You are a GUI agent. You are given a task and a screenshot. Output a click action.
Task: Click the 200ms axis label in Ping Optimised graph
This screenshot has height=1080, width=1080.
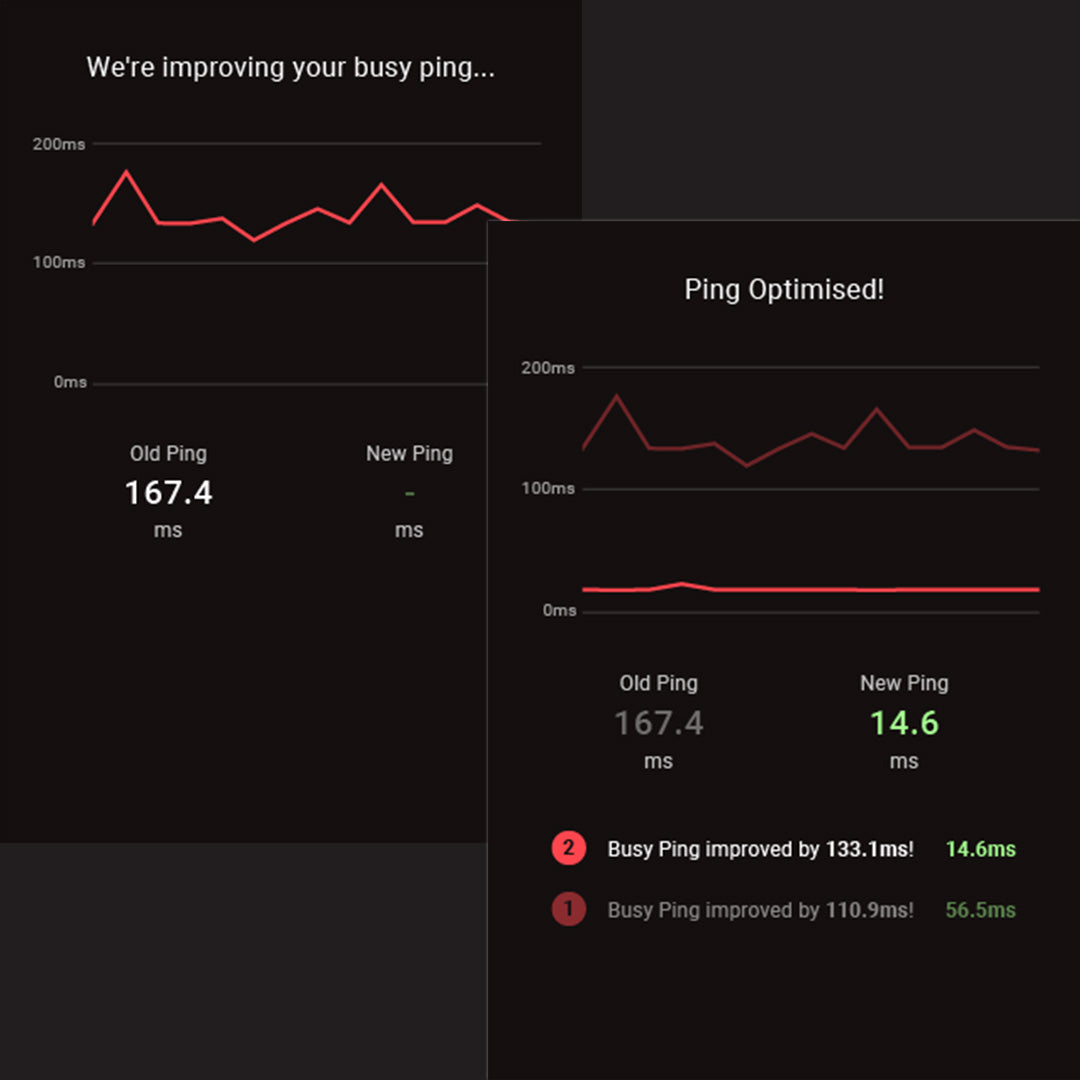pos(548,368)
